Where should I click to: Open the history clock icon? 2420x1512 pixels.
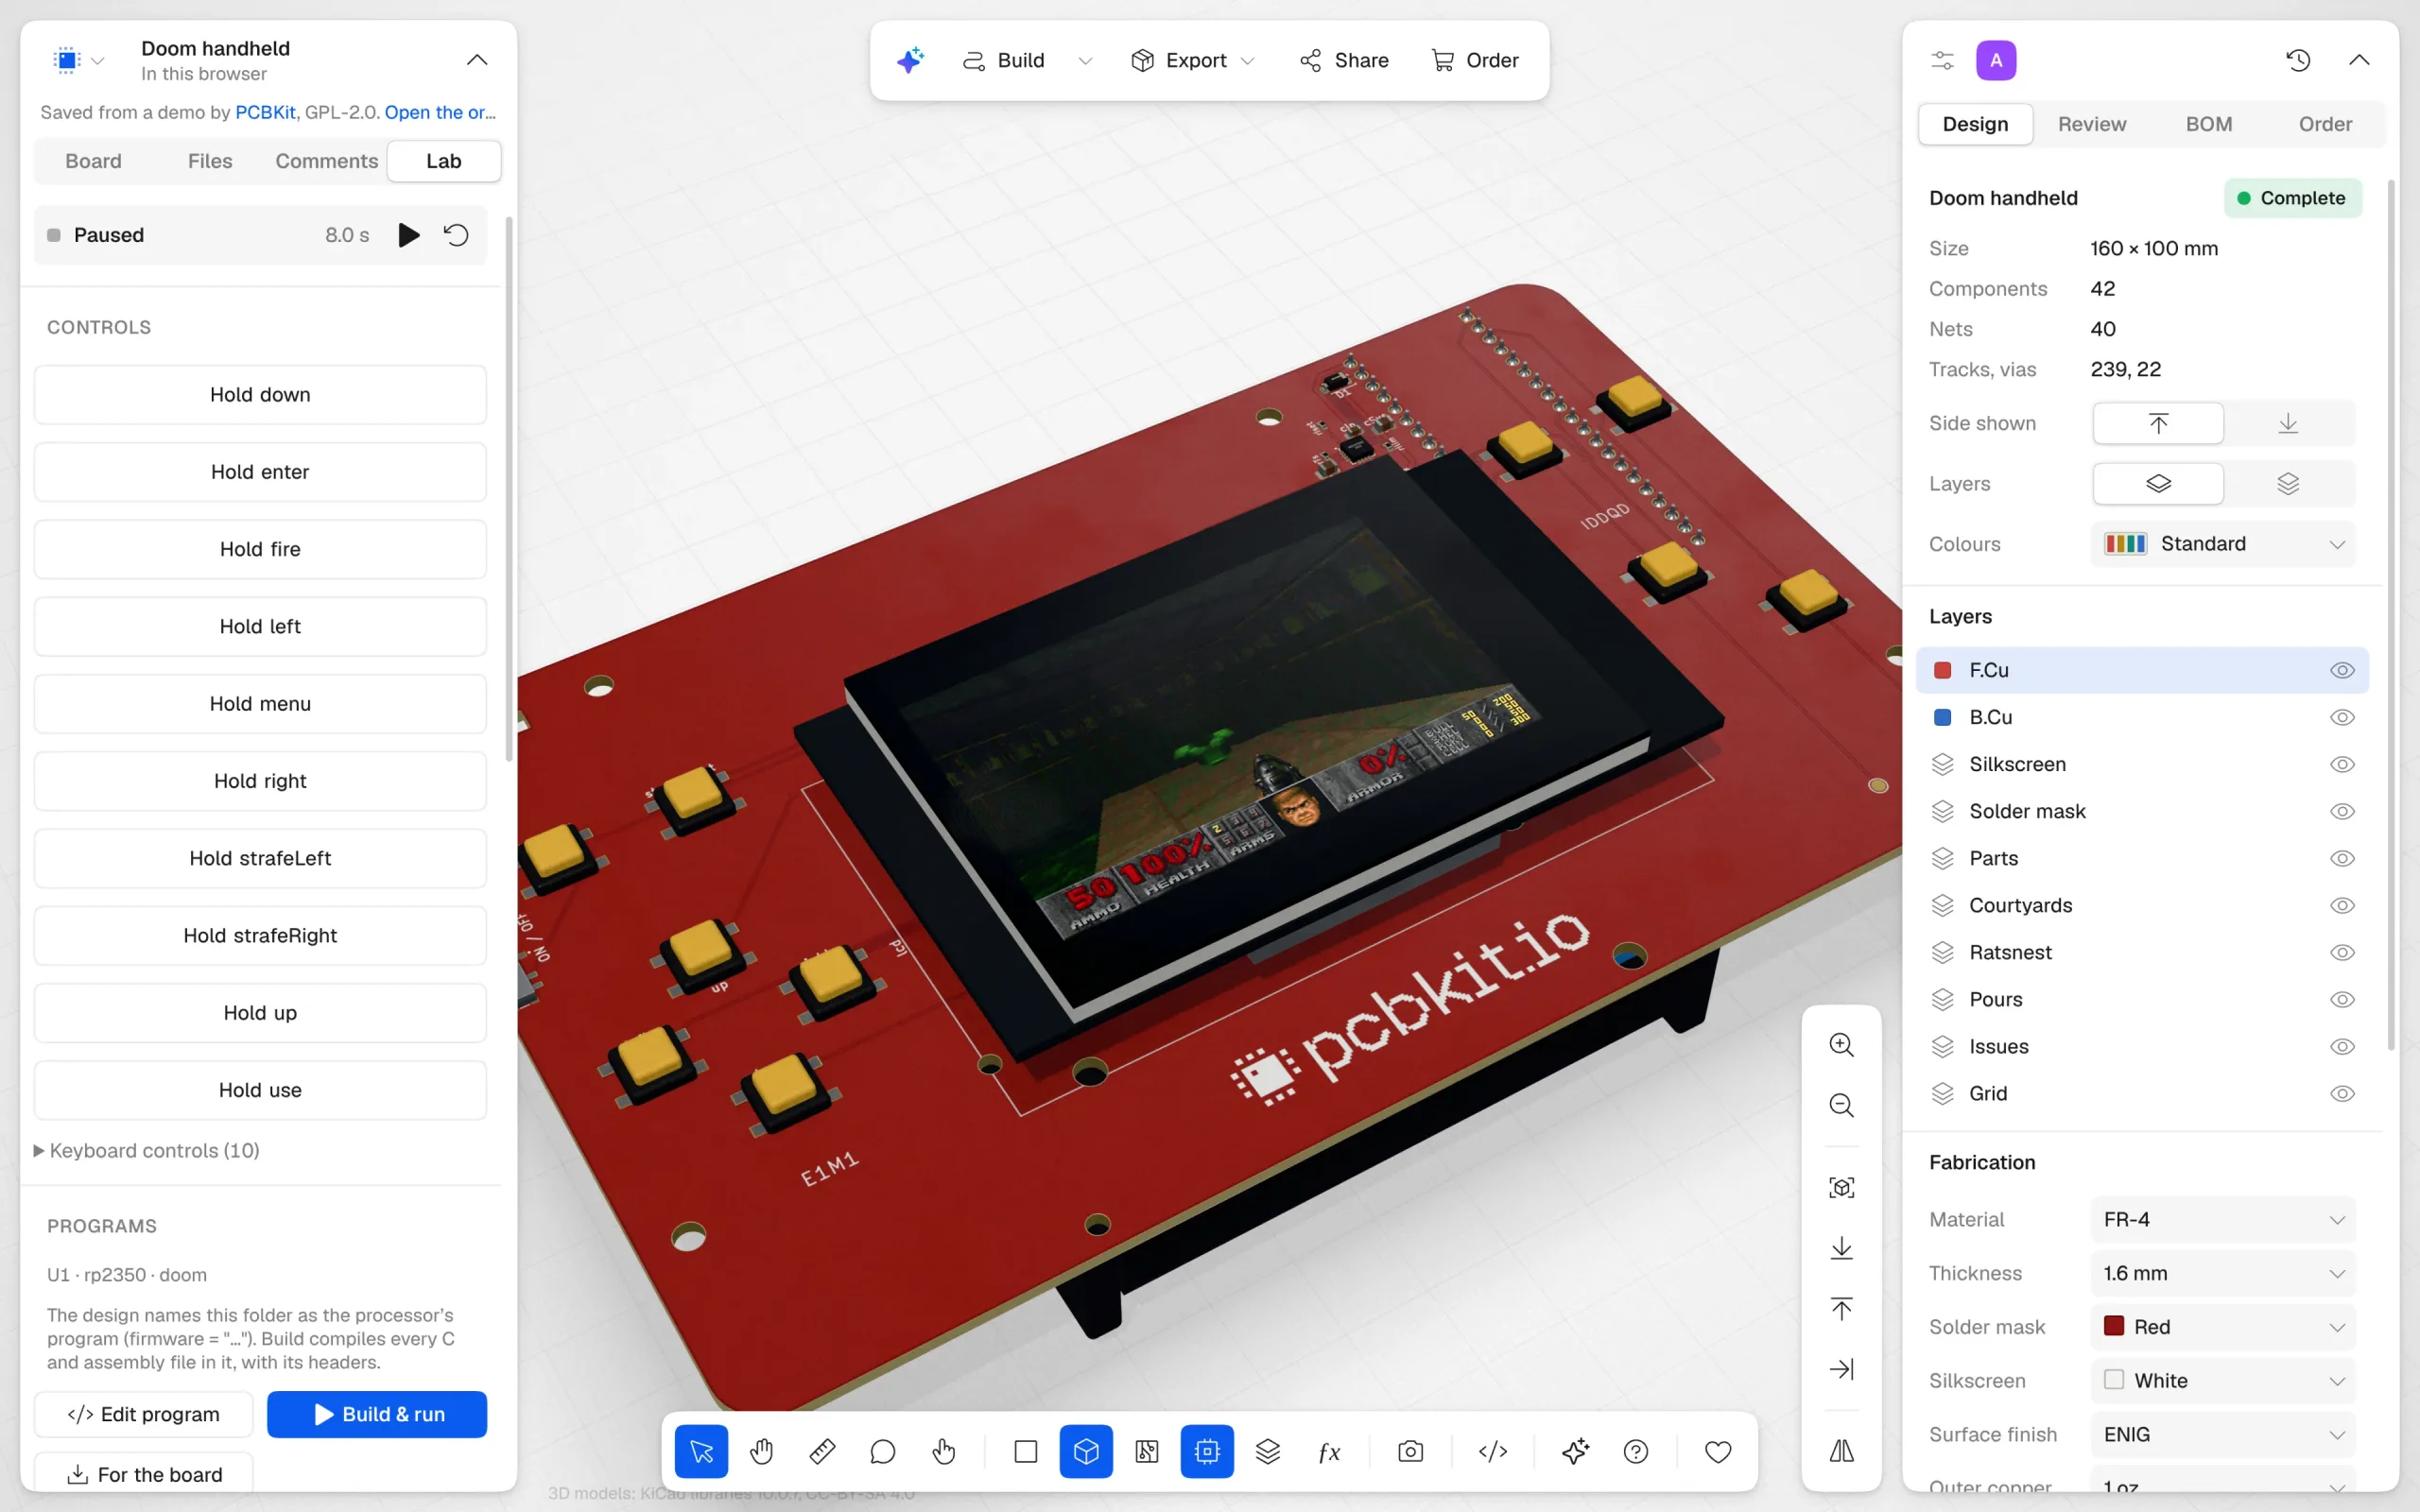(2298, 60)
